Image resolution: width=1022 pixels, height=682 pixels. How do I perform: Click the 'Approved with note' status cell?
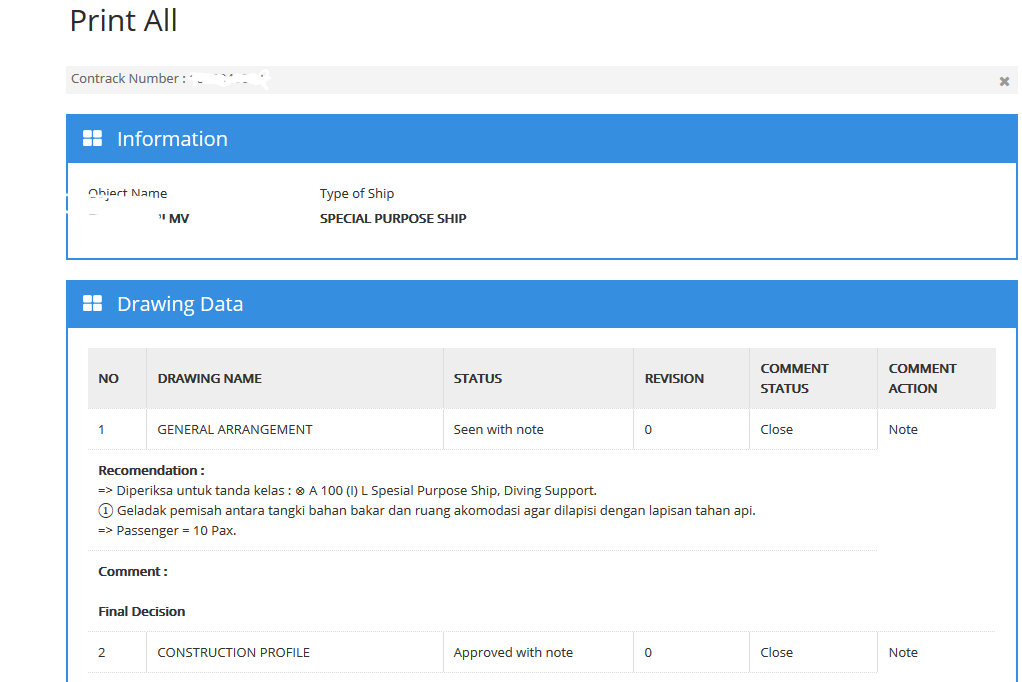[x=513, y=653]
